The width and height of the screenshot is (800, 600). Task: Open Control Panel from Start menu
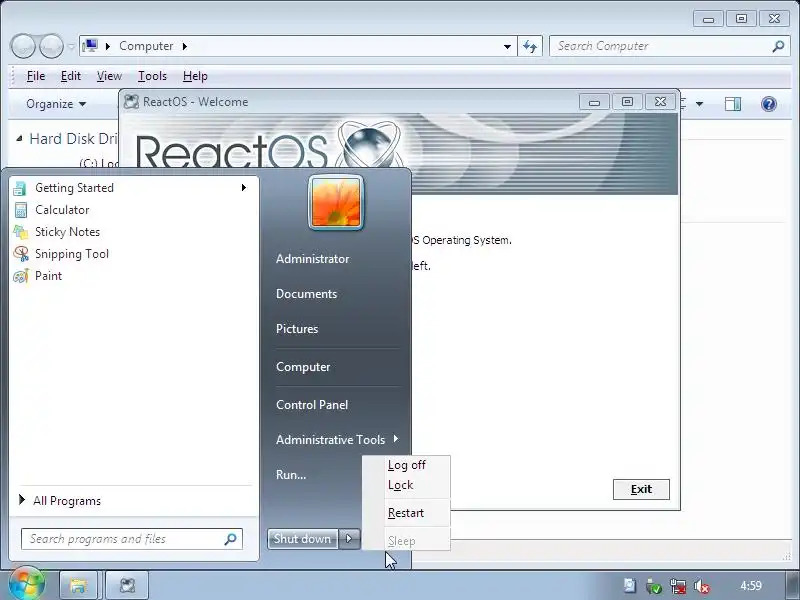312,405
